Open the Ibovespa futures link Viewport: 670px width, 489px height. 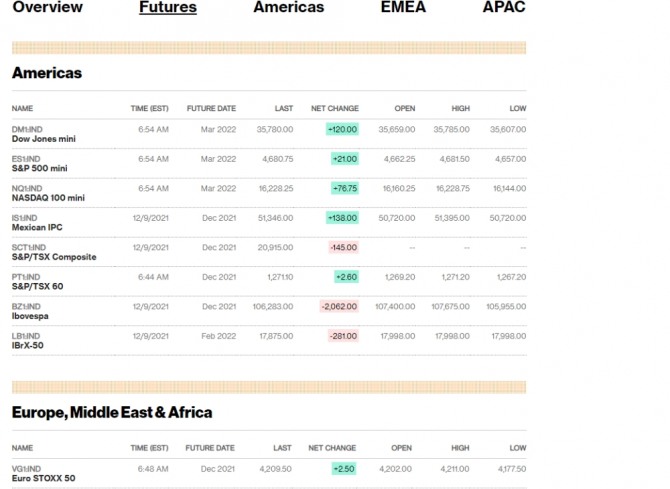[x=30, y=316]
